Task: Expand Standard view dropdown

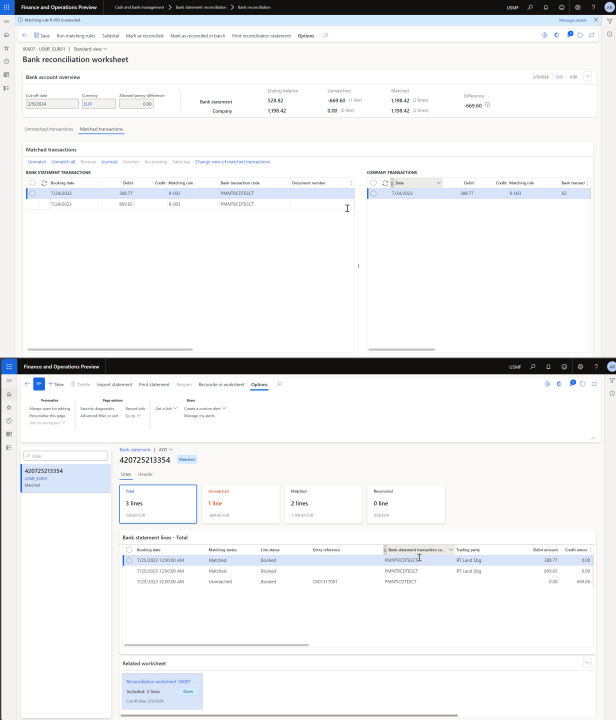Action: click(x=90, y=49)
